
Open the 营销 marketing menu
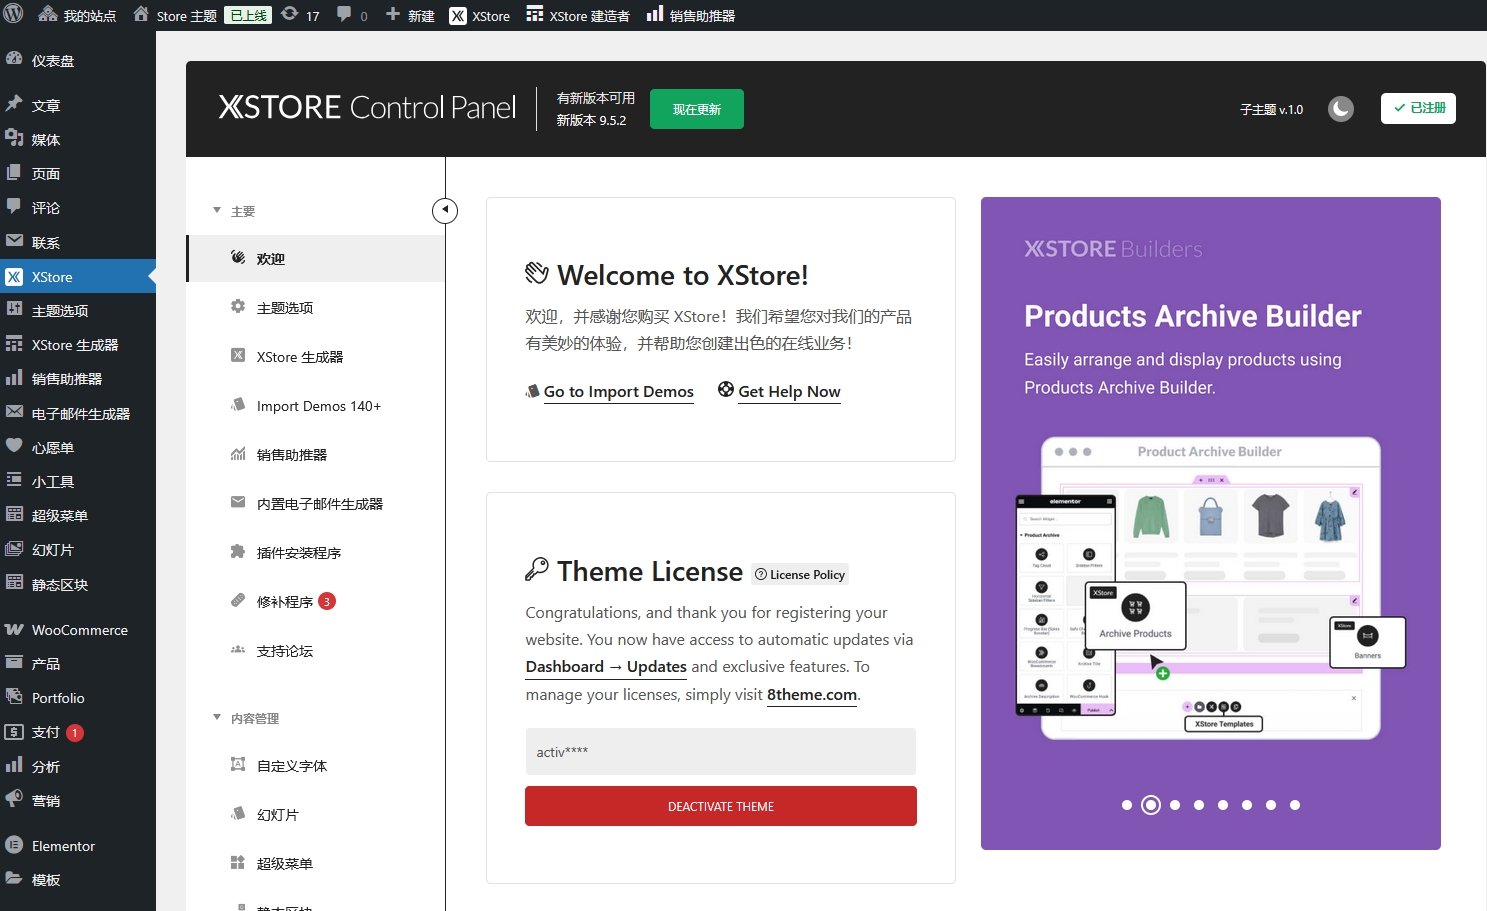(78, 801)
